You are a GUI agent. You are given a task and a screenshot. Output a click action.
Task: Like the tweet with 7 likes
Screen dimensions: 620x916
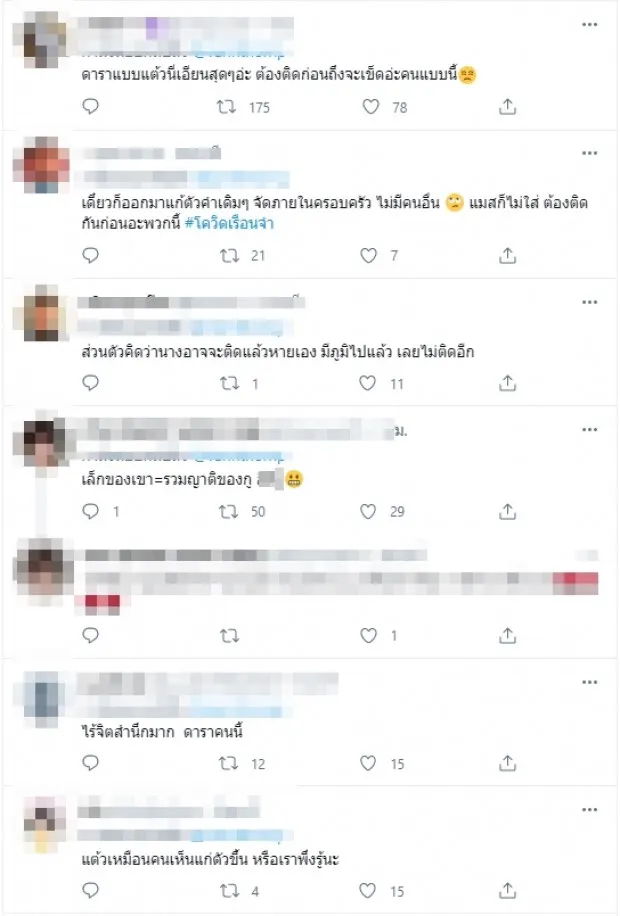[x=368, y=255]
